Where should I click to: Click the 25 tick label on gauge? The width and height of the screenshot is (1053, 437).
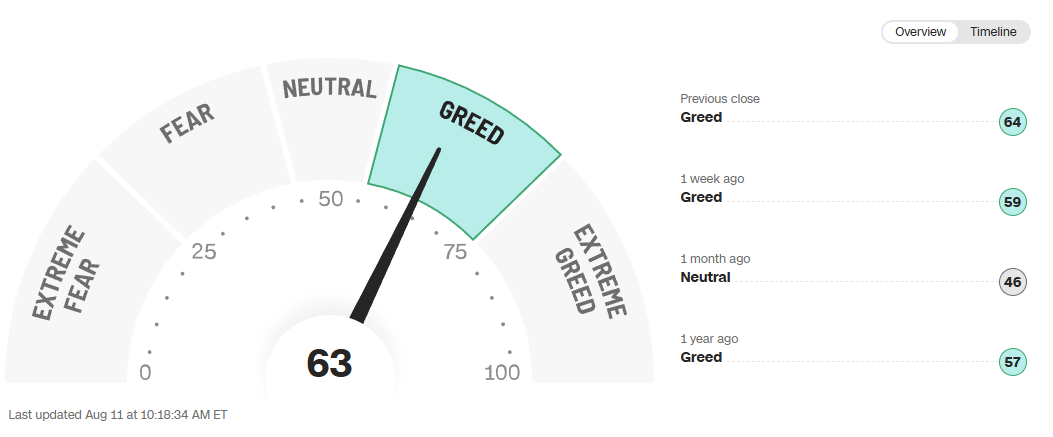203,252
